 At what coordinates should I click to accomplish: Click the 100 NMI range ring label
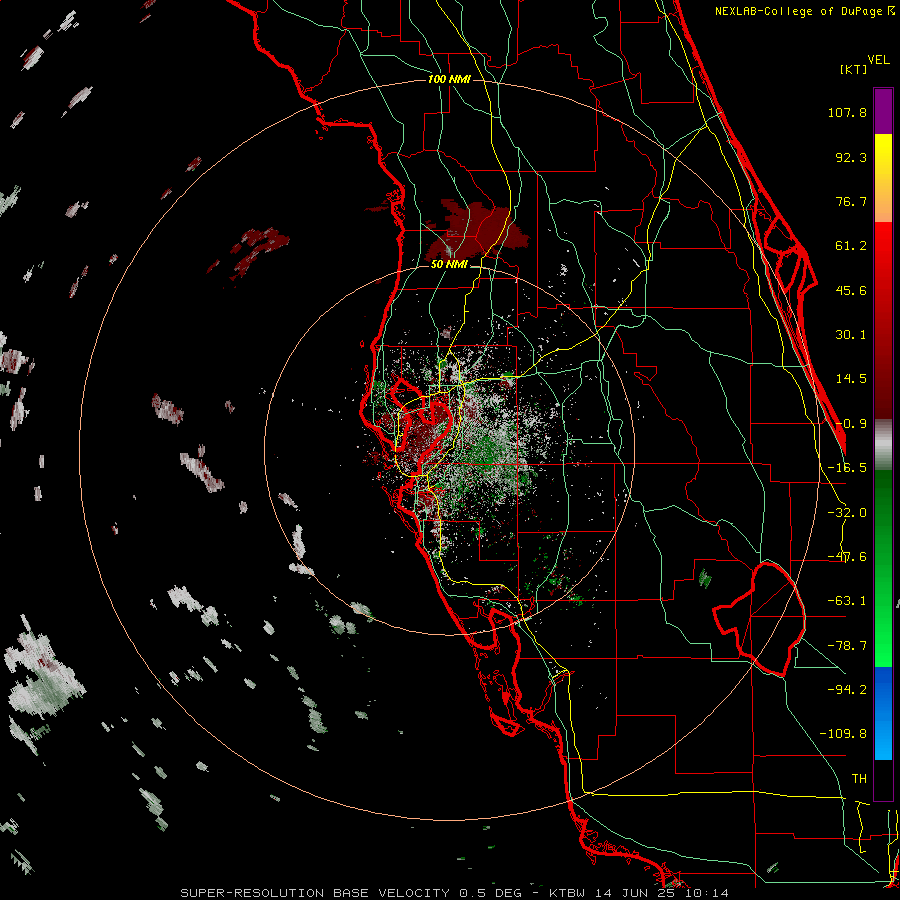point(449,79)
